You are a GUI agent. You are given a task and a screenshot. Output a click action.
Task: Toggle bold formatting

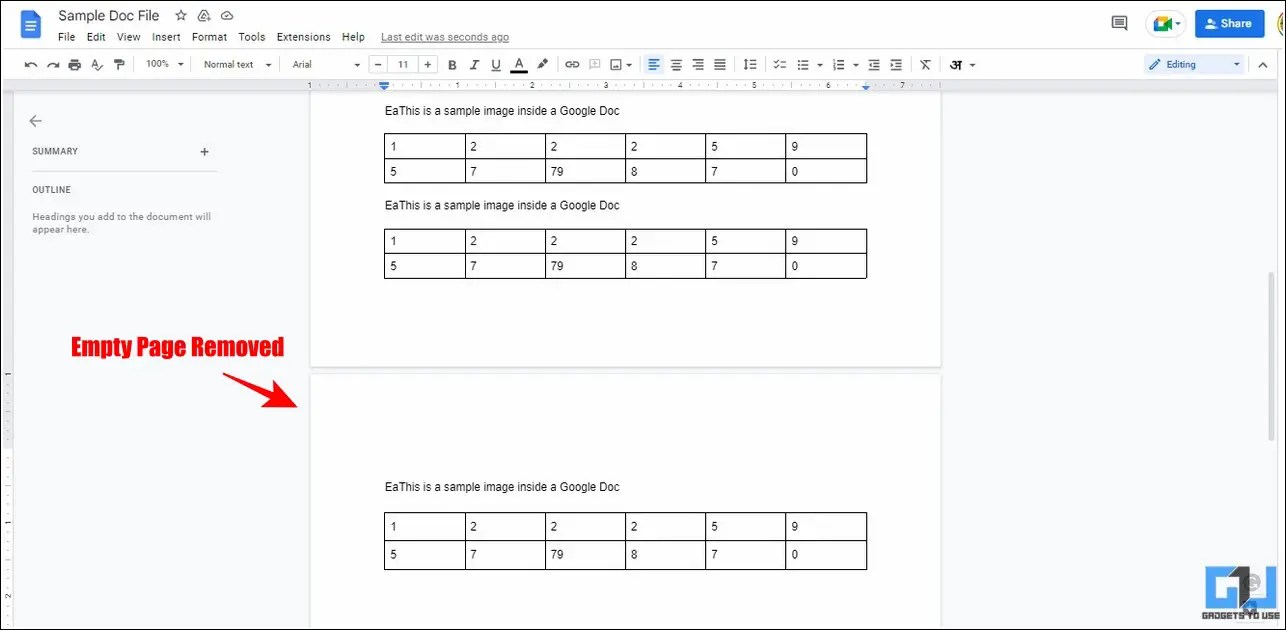(452, 64)
